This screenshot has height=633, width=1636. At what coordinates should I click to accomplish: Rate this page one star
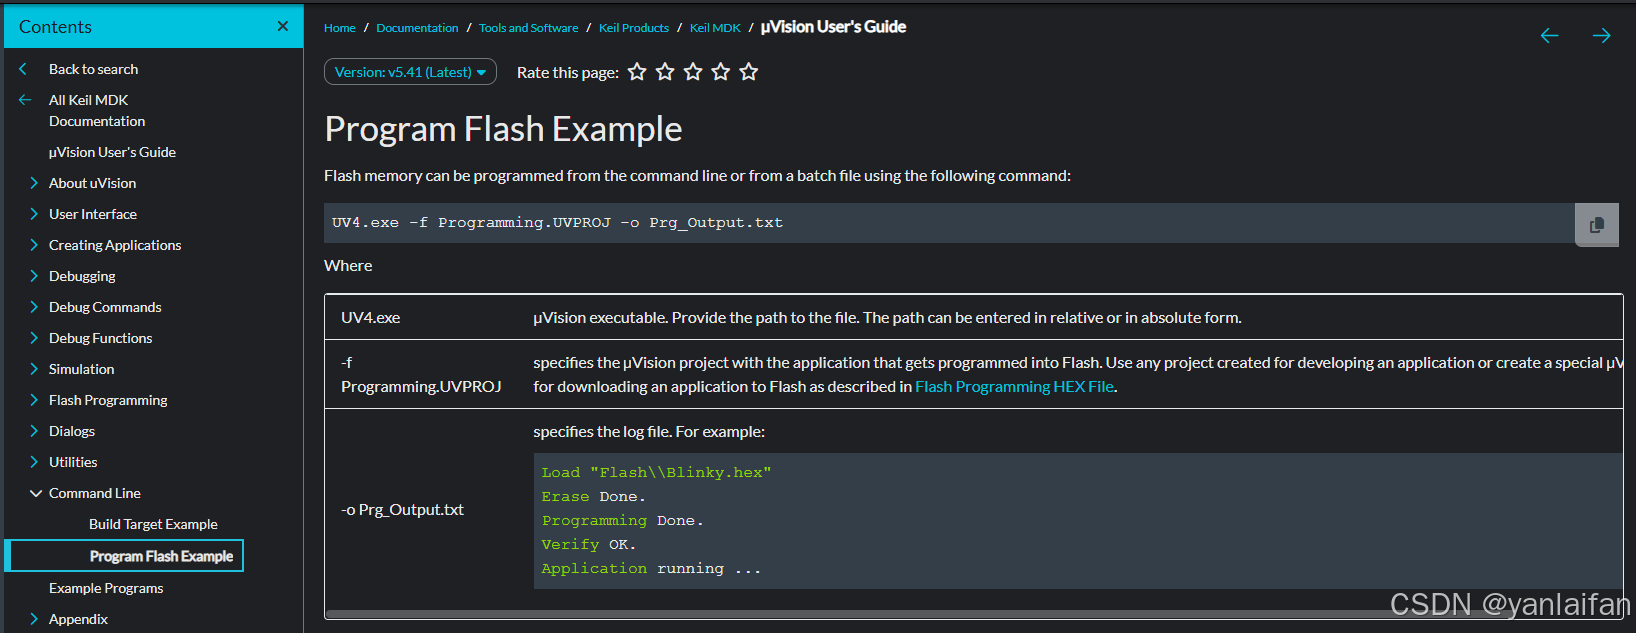coord(637,72)
